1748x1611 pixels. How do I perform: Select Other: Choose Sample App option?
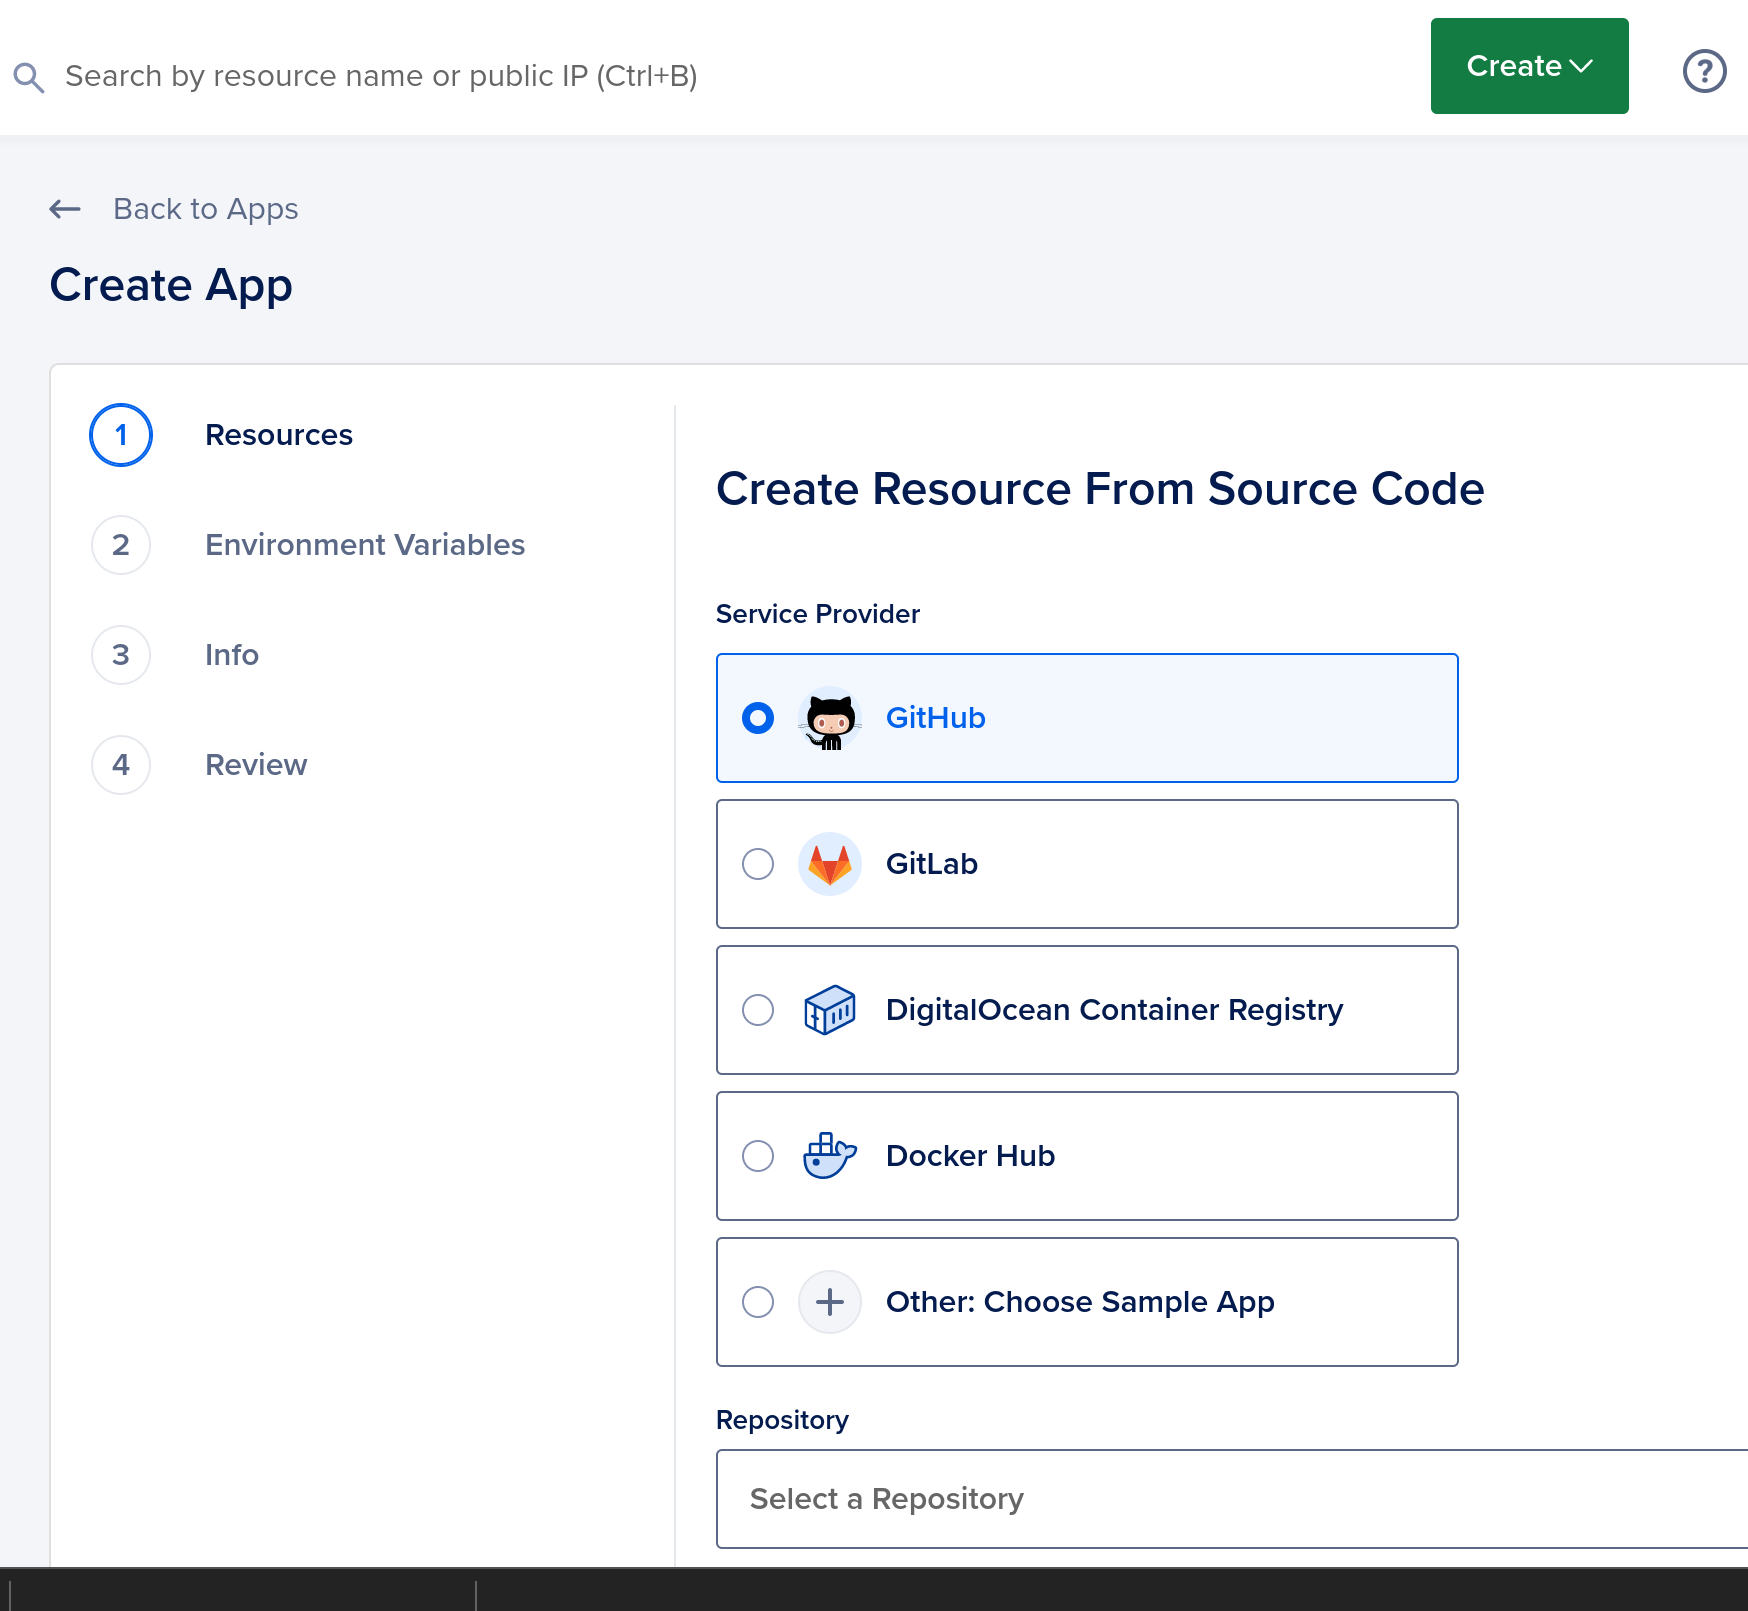1087,1302
